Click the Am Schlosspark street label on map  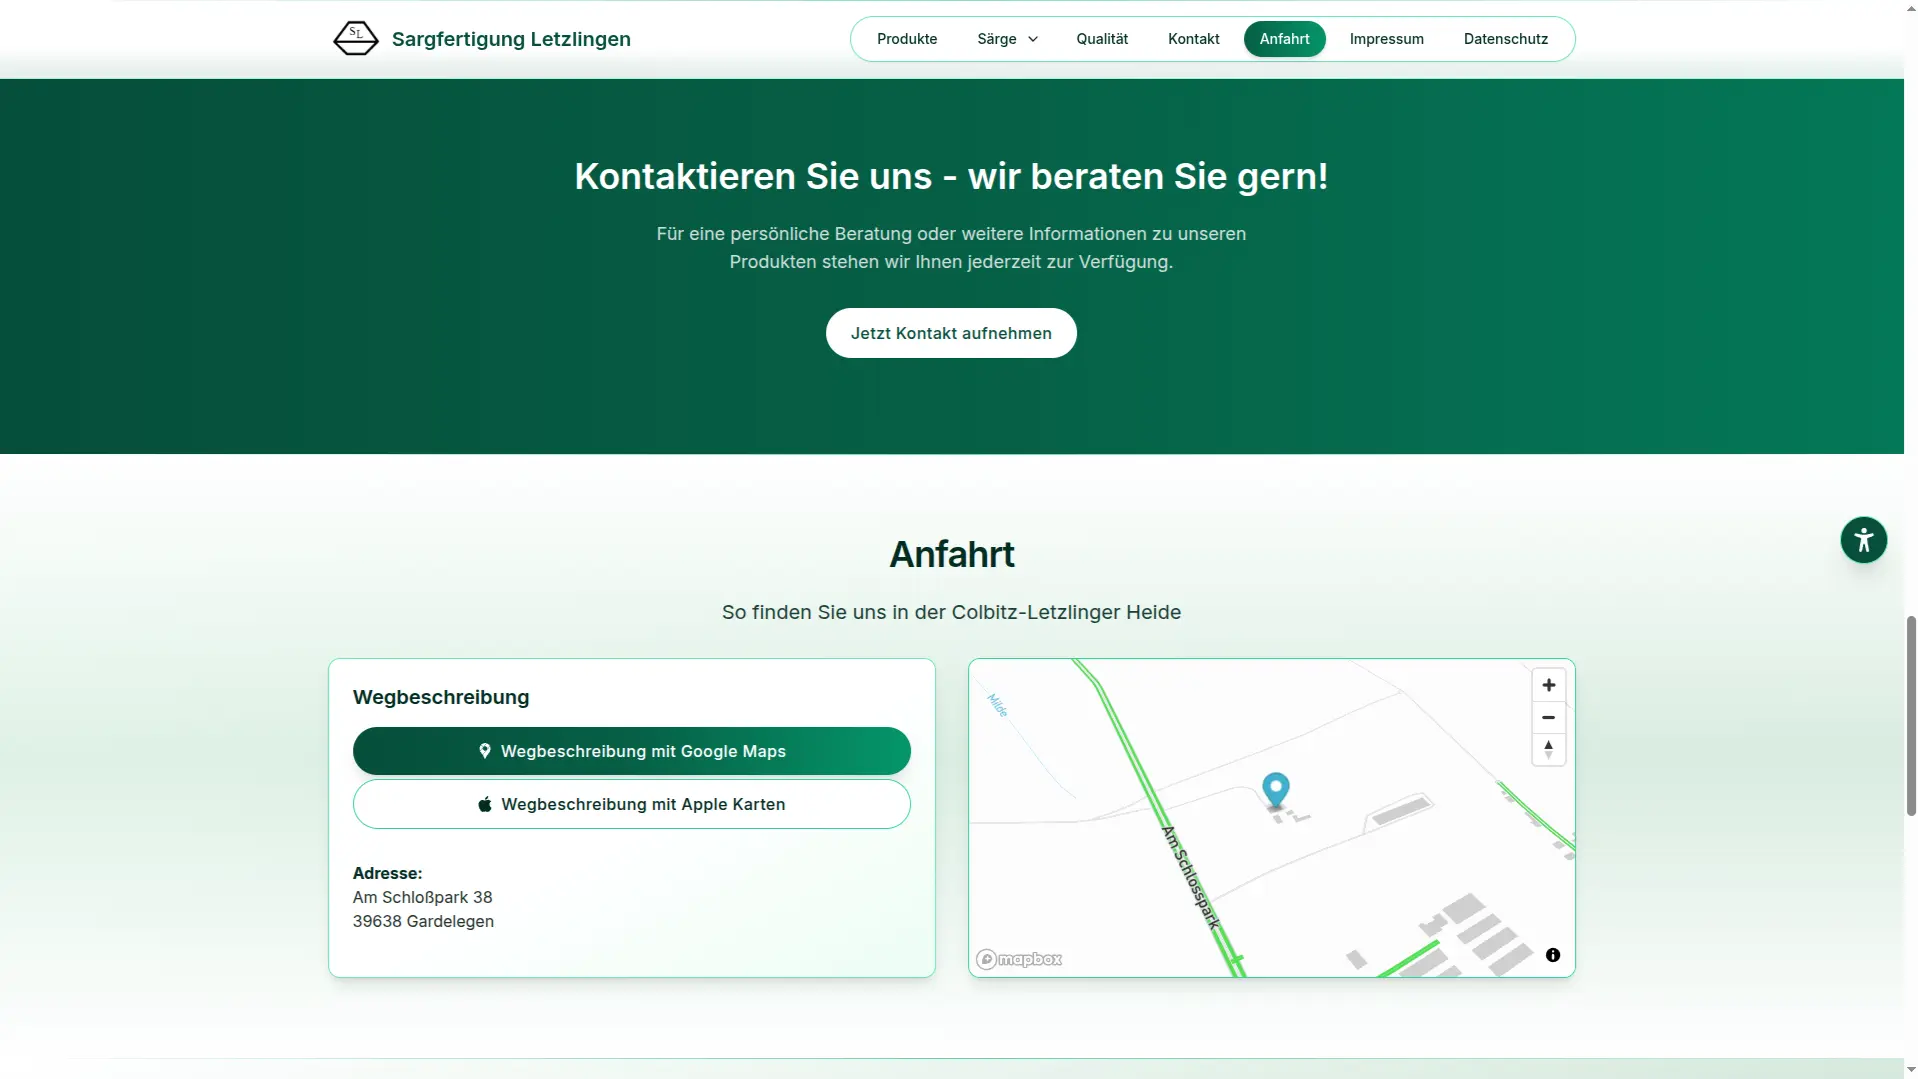[1190, 877]
